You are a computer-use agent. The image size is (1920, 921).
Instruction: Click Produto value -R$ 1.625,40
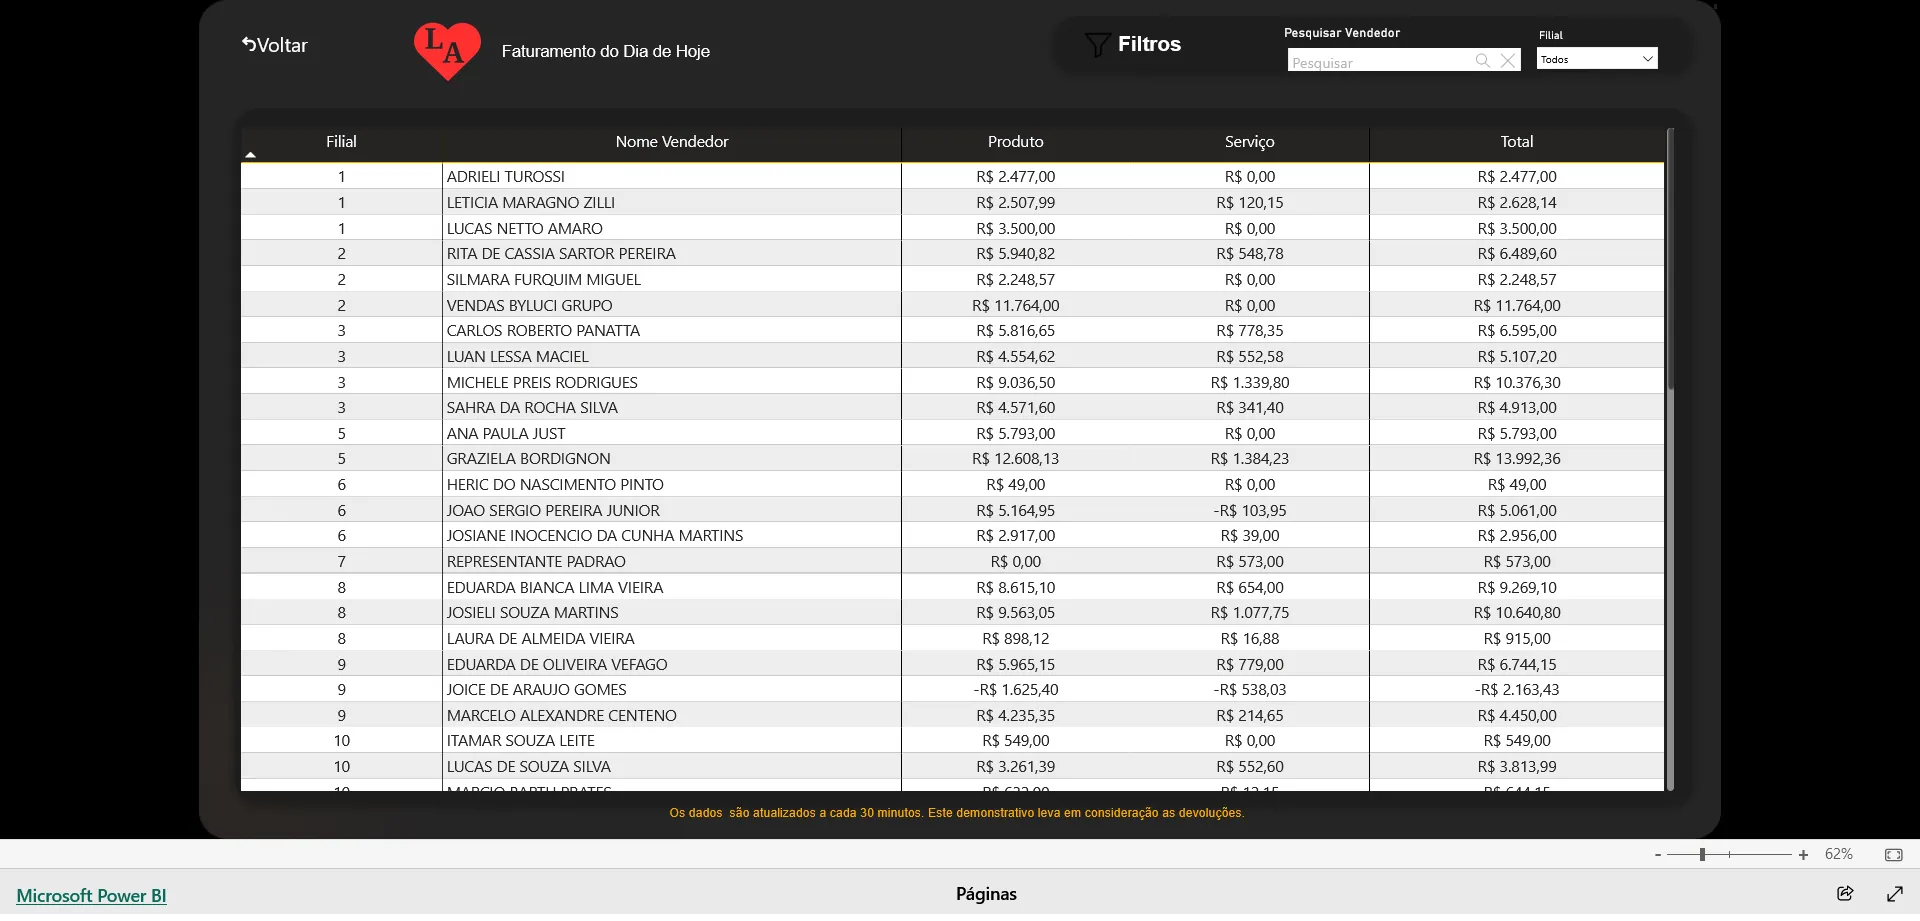pos(1016,690)
